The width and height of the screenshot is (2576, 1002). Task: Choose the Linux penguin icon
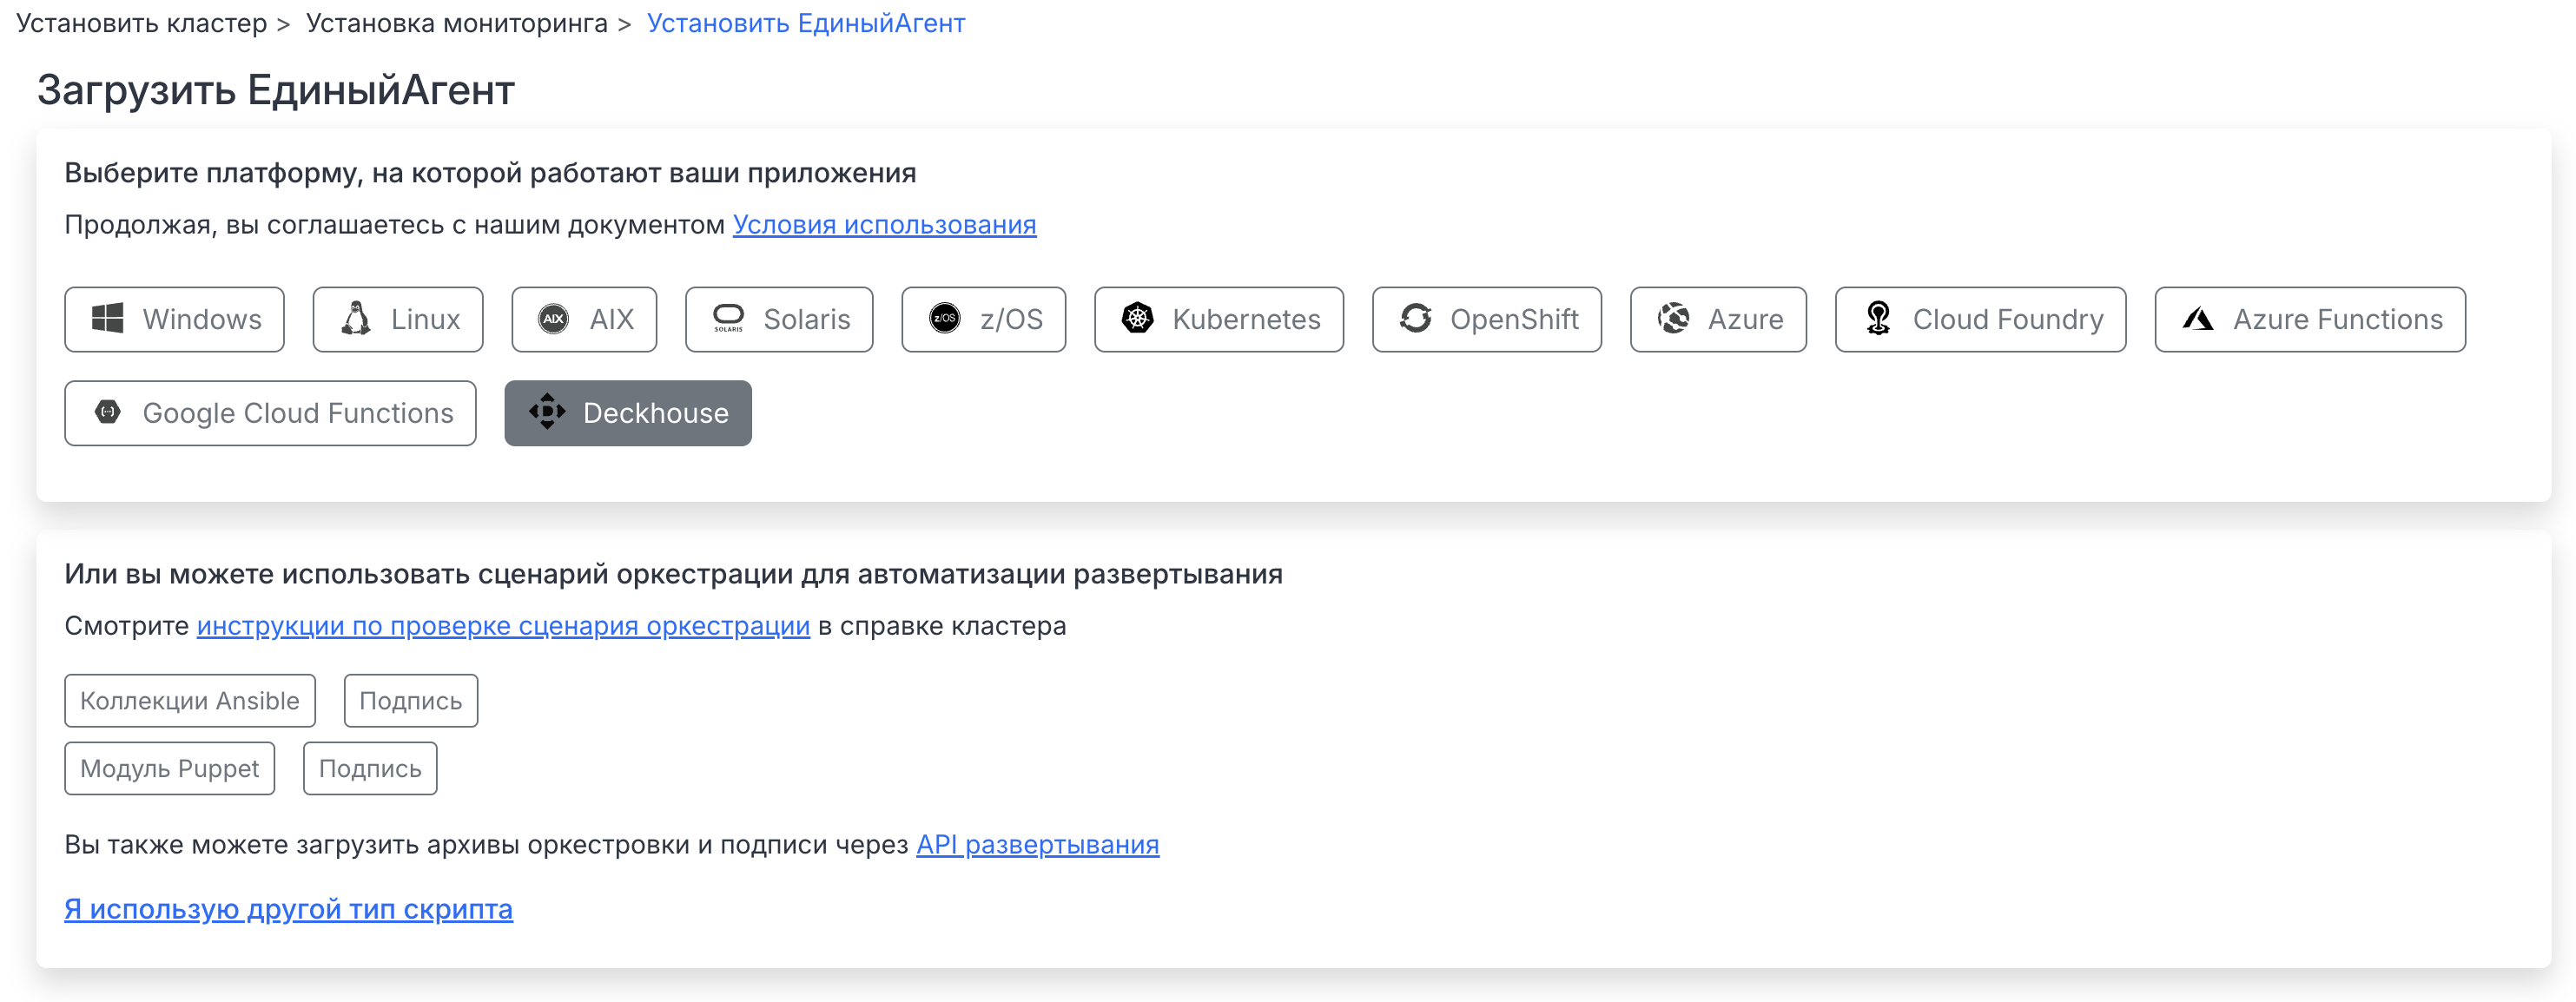click(356, 319)
